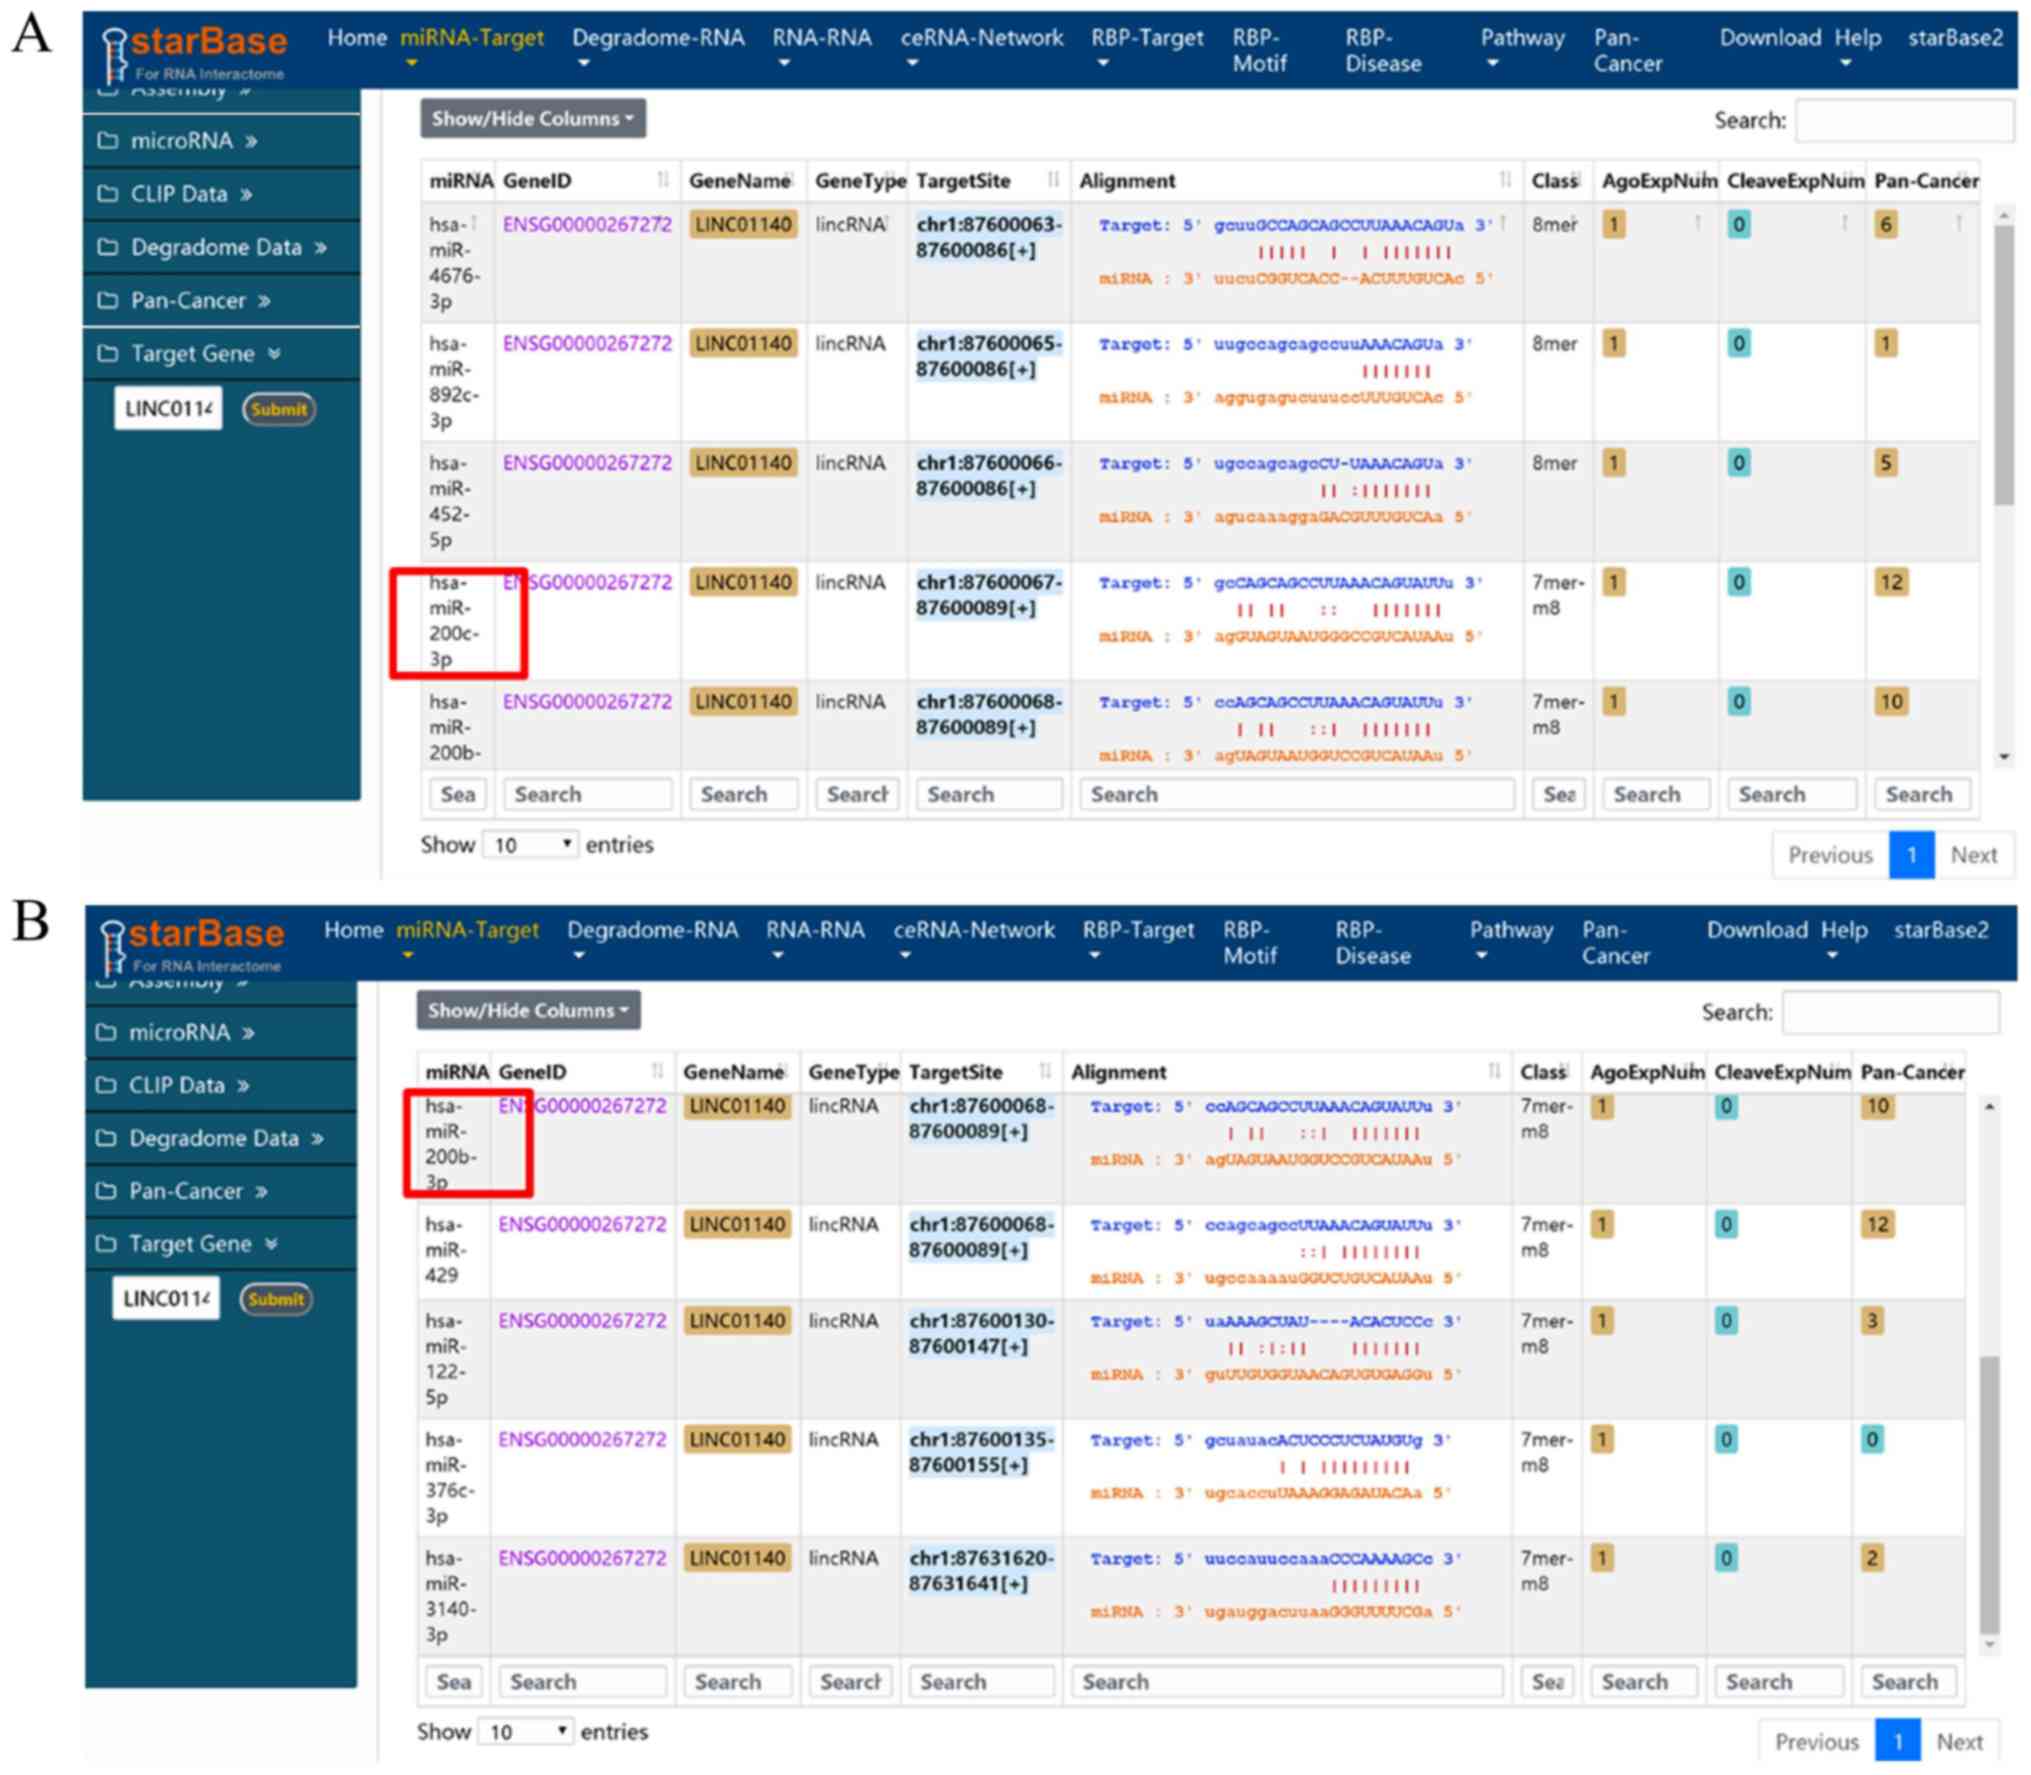Click the sort icon on top TargetSite column
This screenshot has width=2031, height=1775.
1052,180
